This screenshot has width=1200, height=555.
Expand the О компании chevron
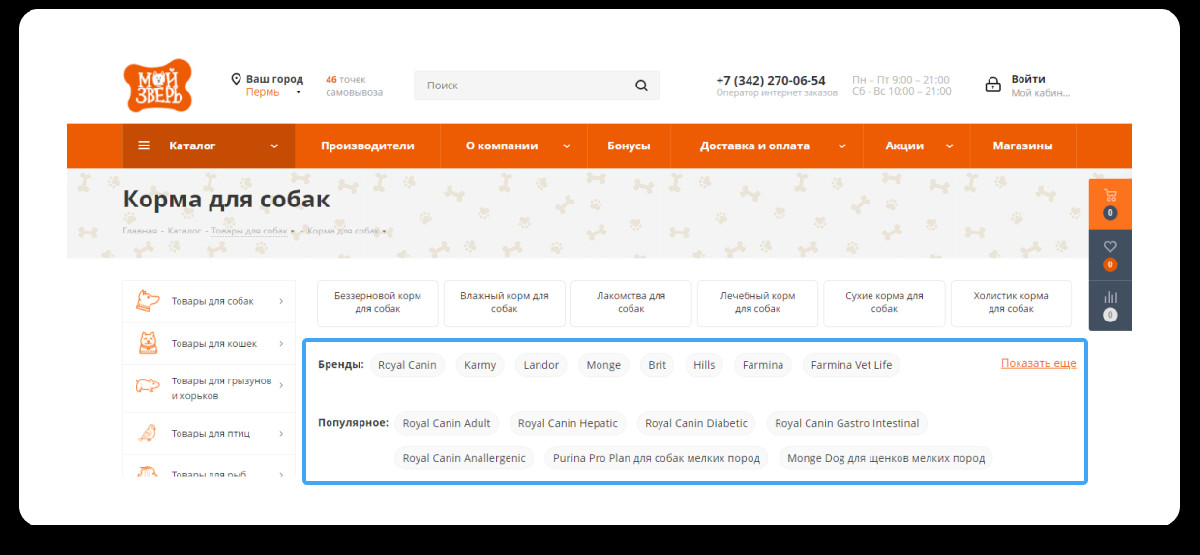(x=567, y=146)
